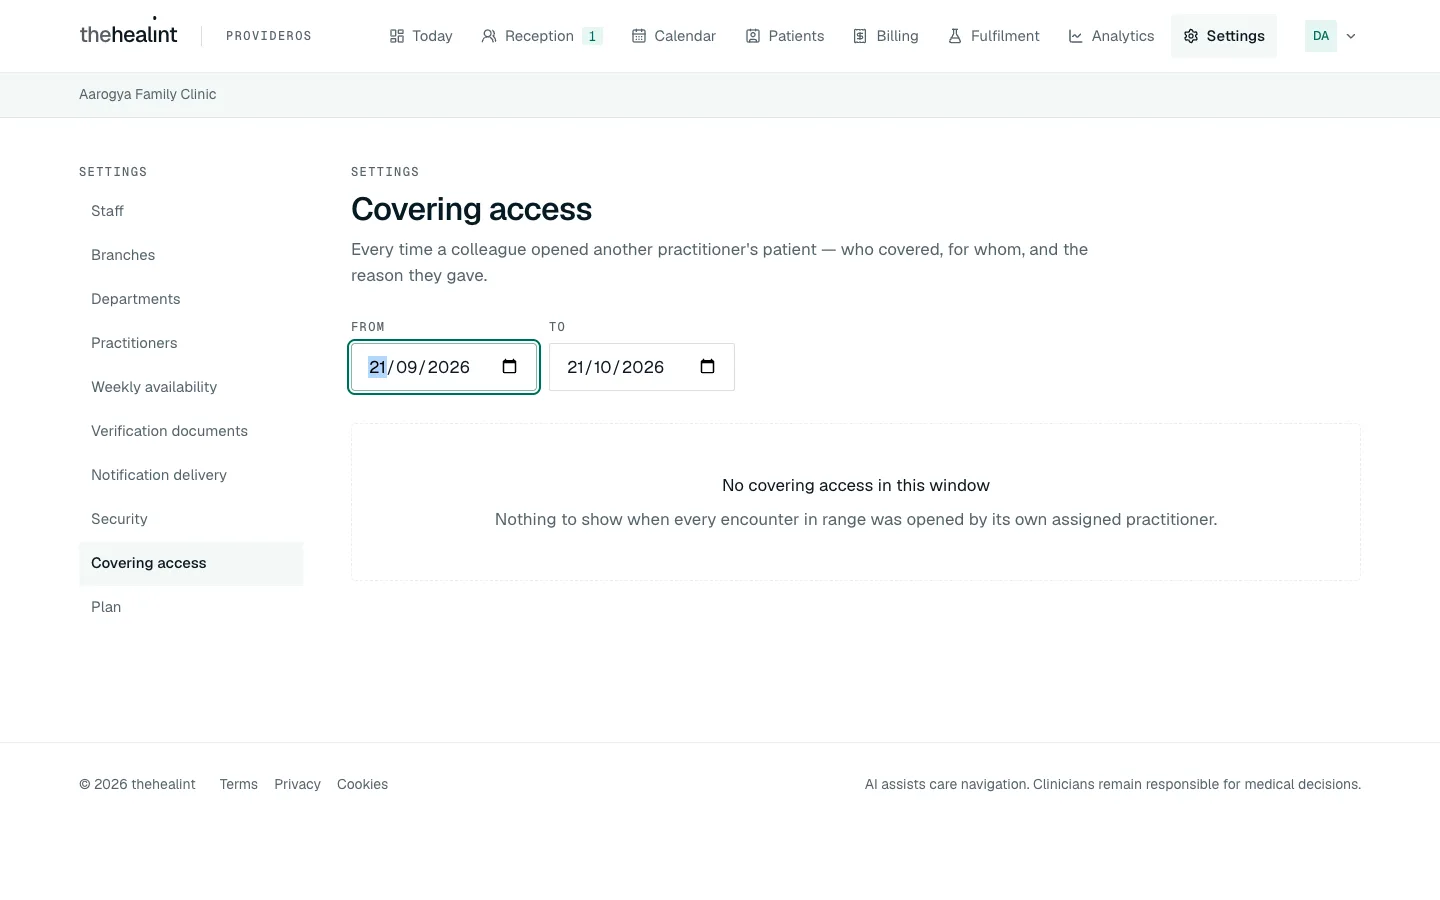This screenshot has height=900, width=1440.
Task: Click the Reception badge count 1
Action: (x=592, y=36)
